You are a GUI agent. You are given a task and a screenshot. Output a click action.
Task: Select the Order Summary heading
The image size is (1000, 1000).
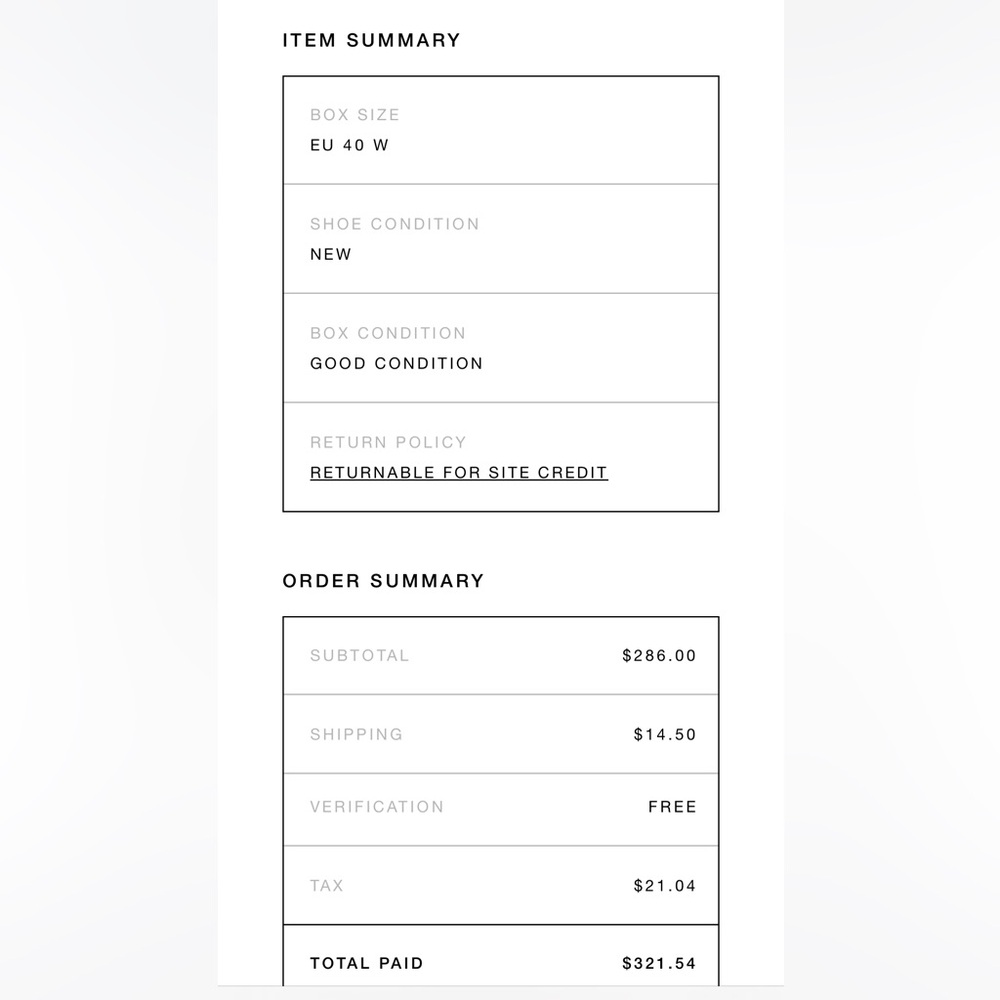tap(383, 581)
